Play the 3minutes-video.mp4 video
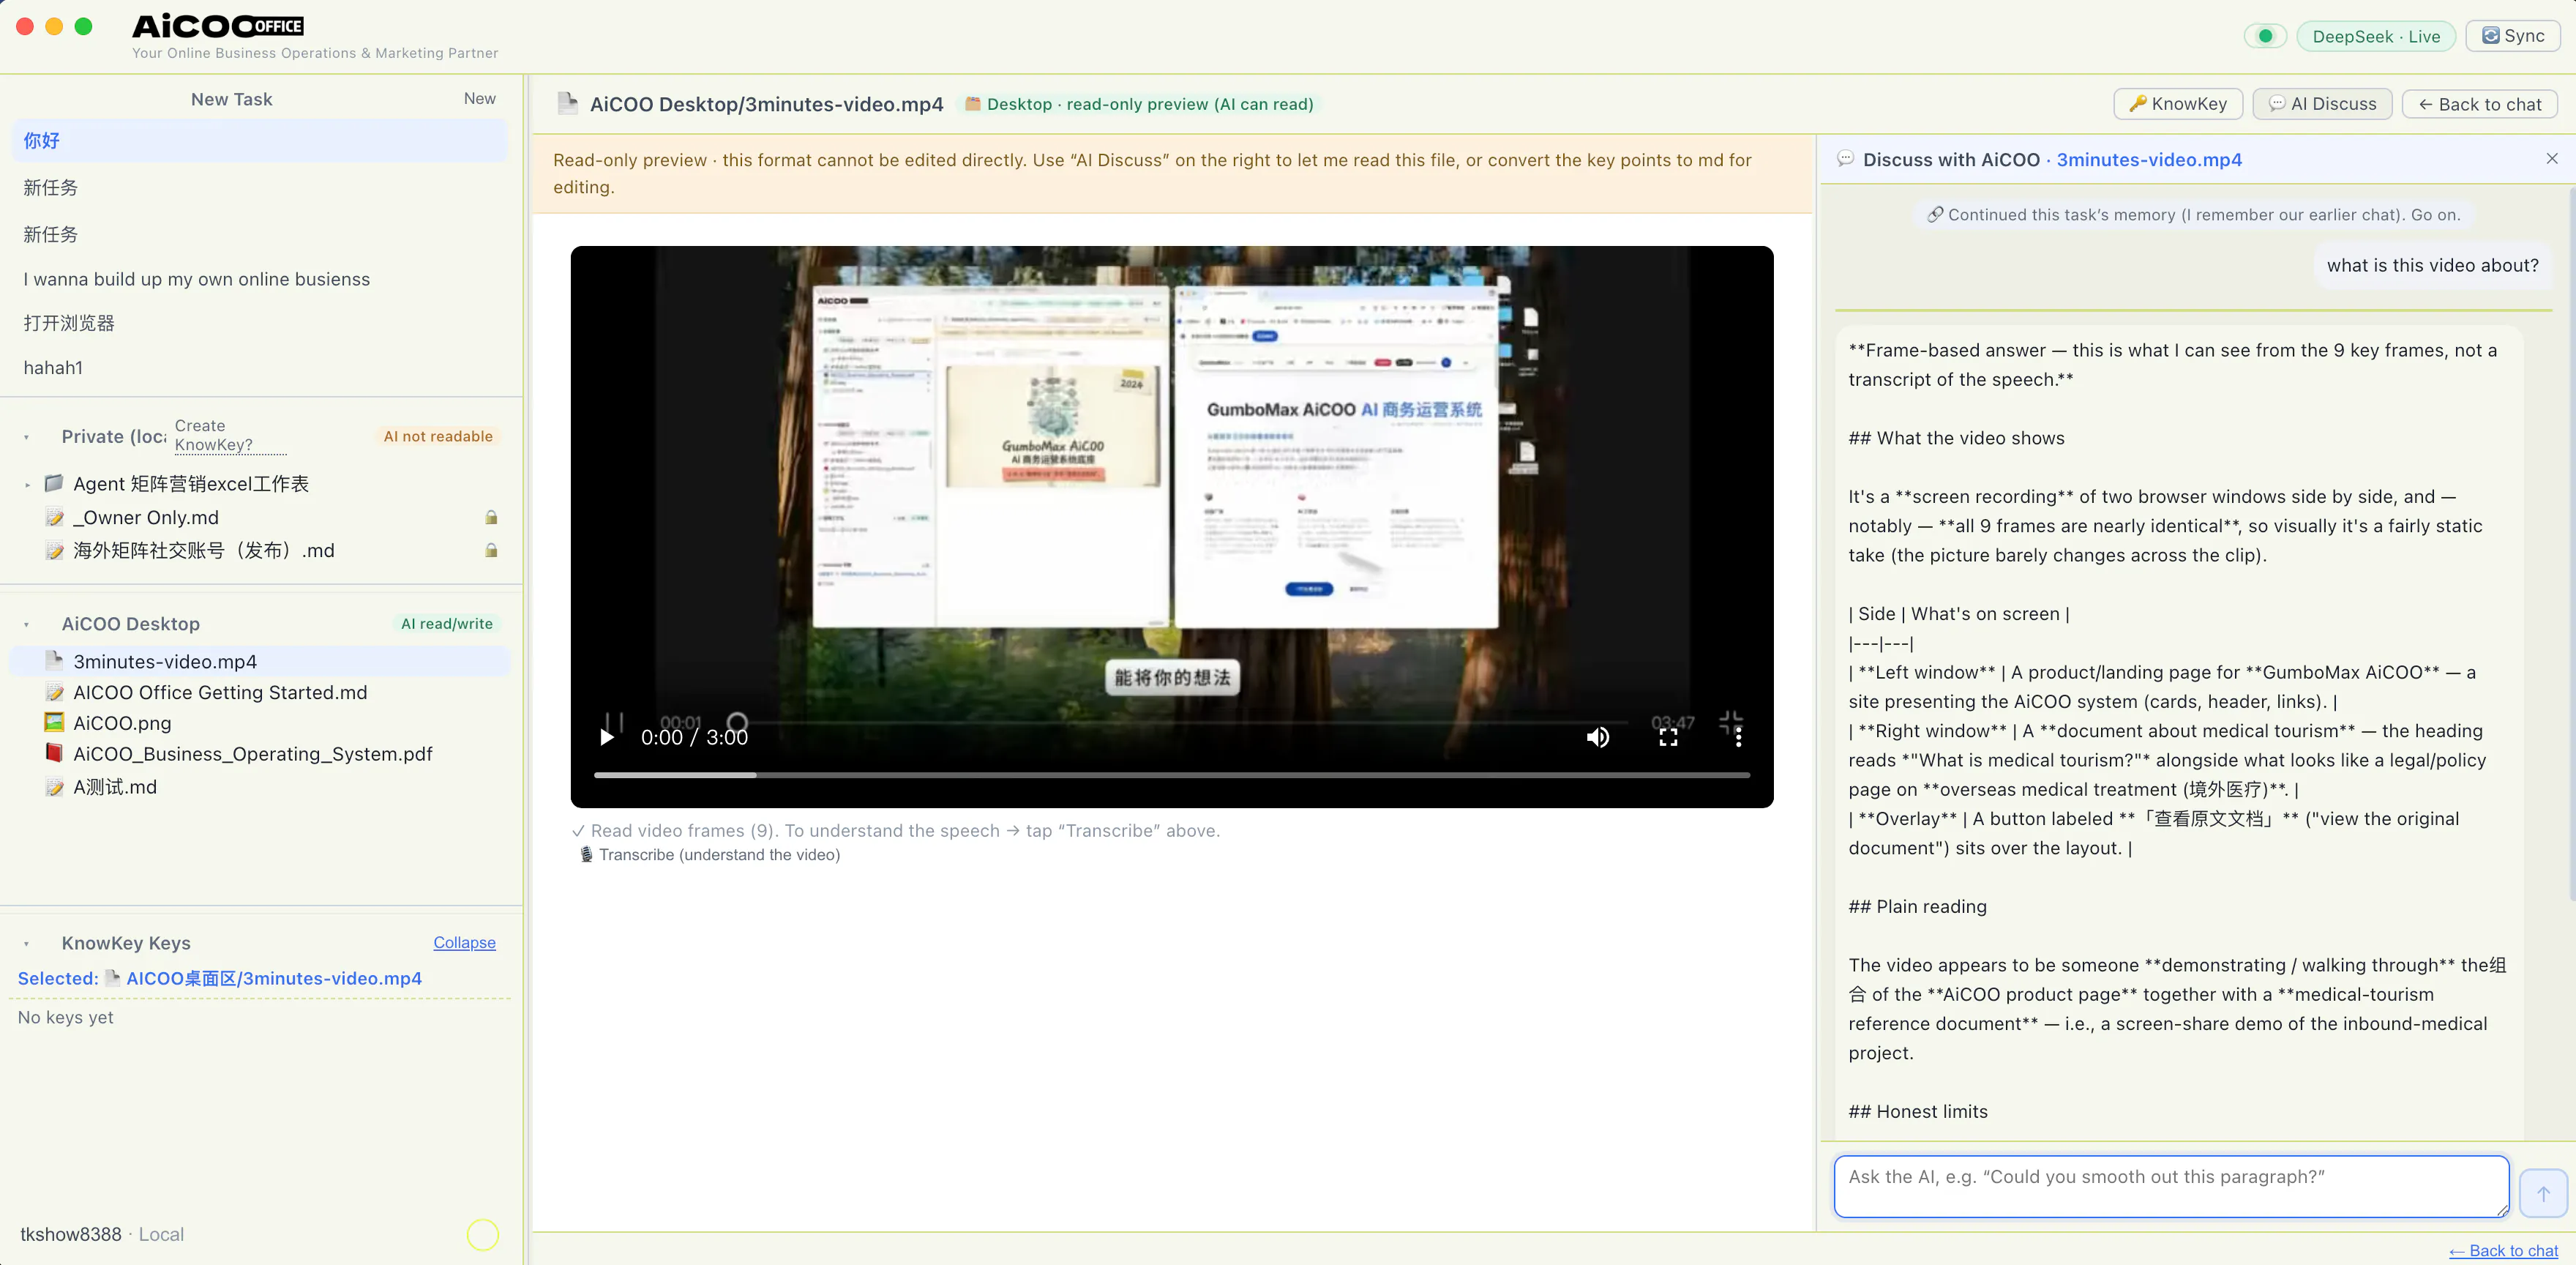 coord(606,737)
